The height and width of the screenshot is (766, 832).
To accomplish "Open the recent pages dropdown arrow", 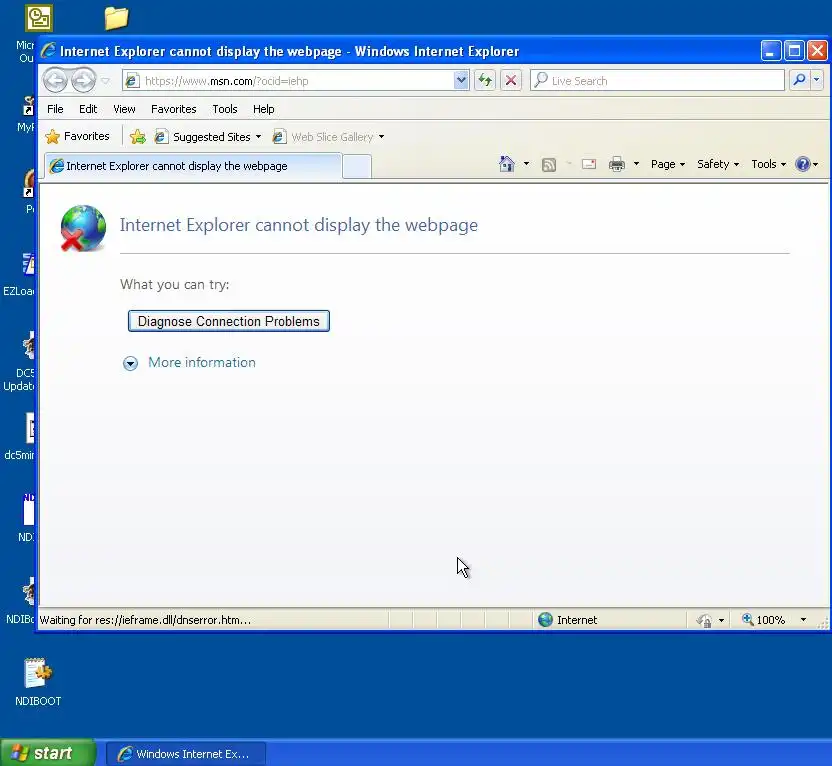I will 106,81.
